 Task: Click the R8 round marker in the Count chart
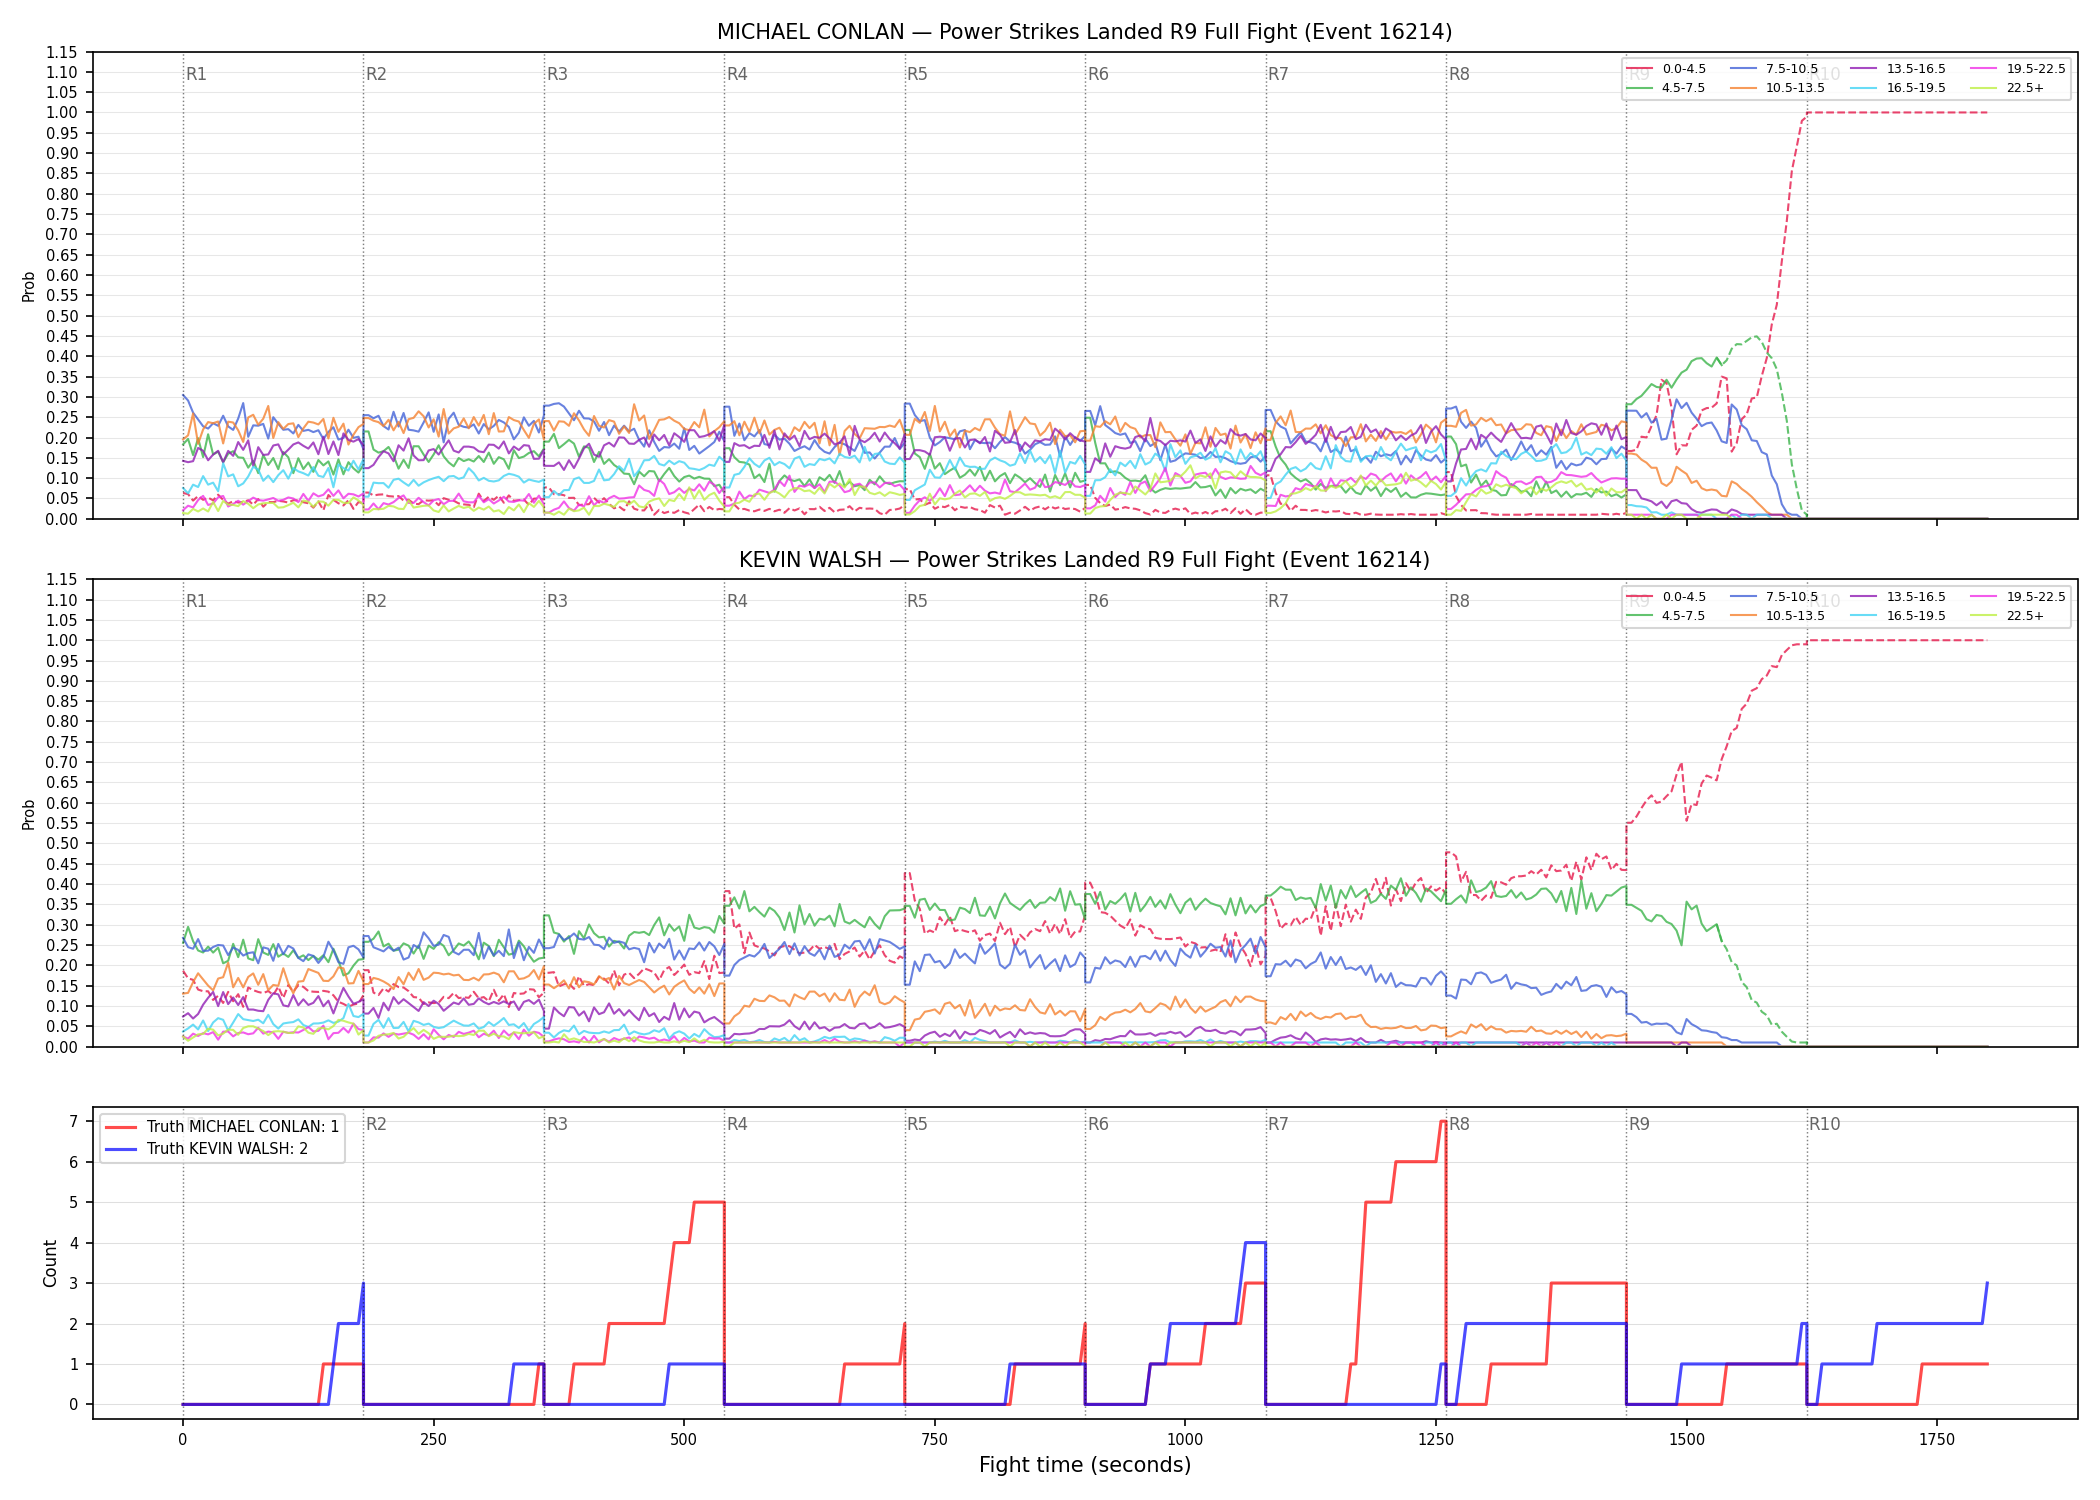click(1459, 1124)
